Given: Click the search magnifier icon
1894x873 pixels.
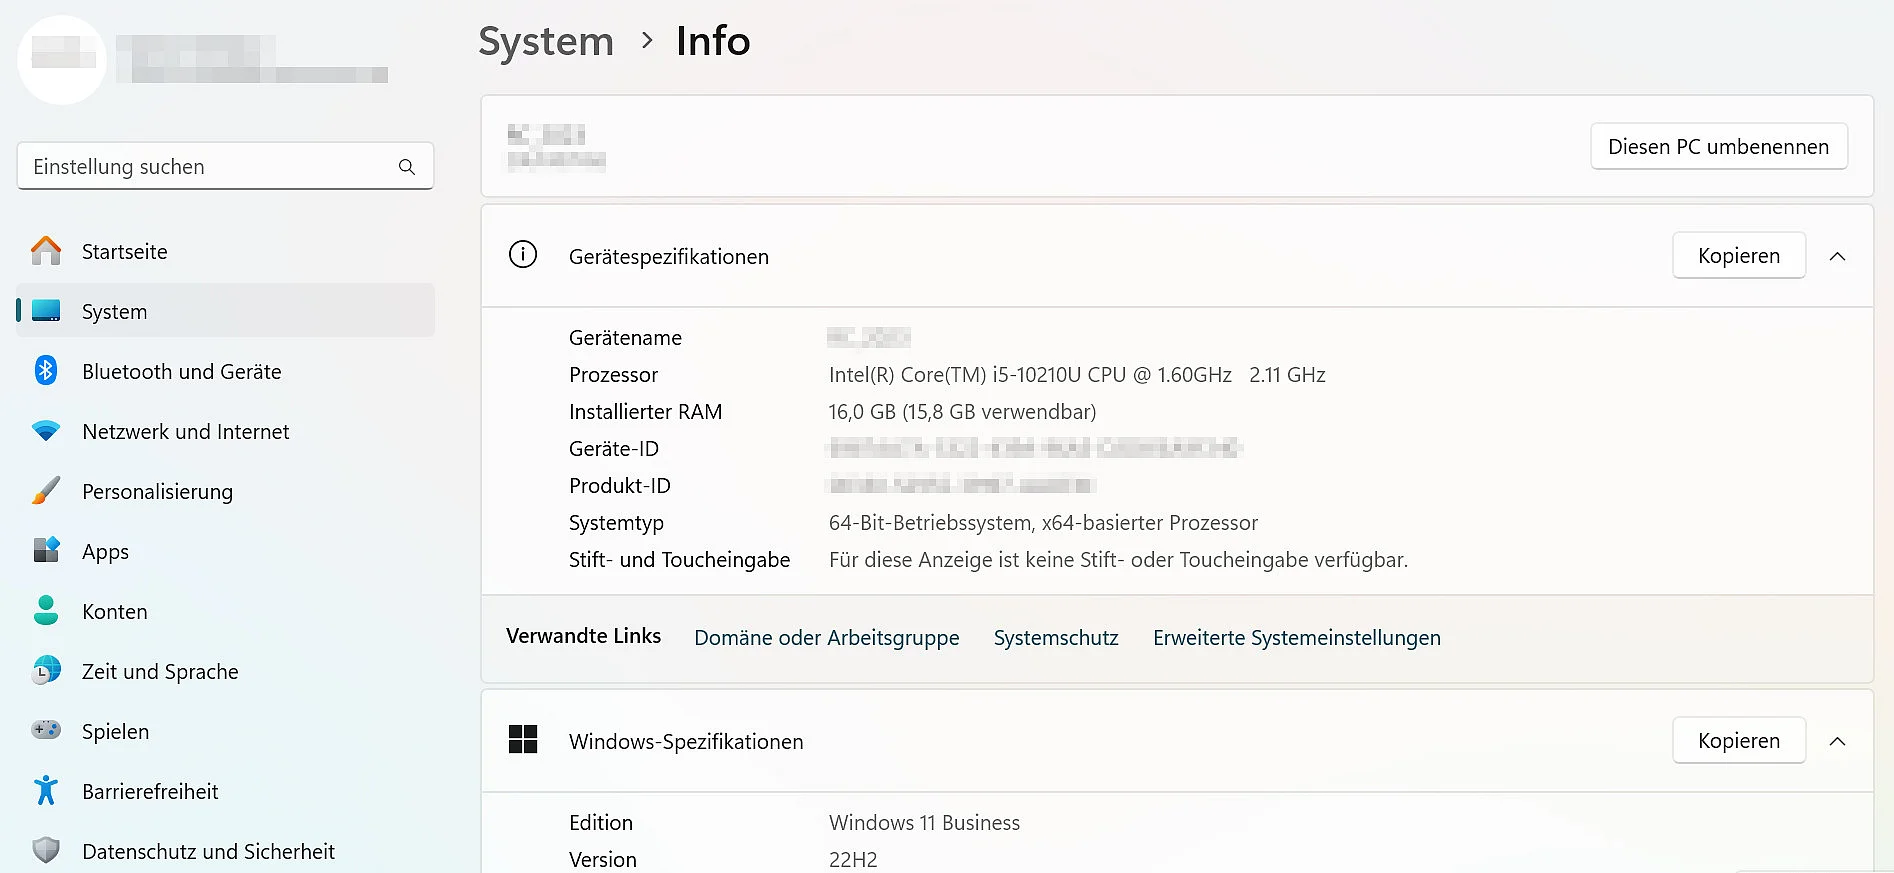Looking at the screenshot, I should [407, 167].
